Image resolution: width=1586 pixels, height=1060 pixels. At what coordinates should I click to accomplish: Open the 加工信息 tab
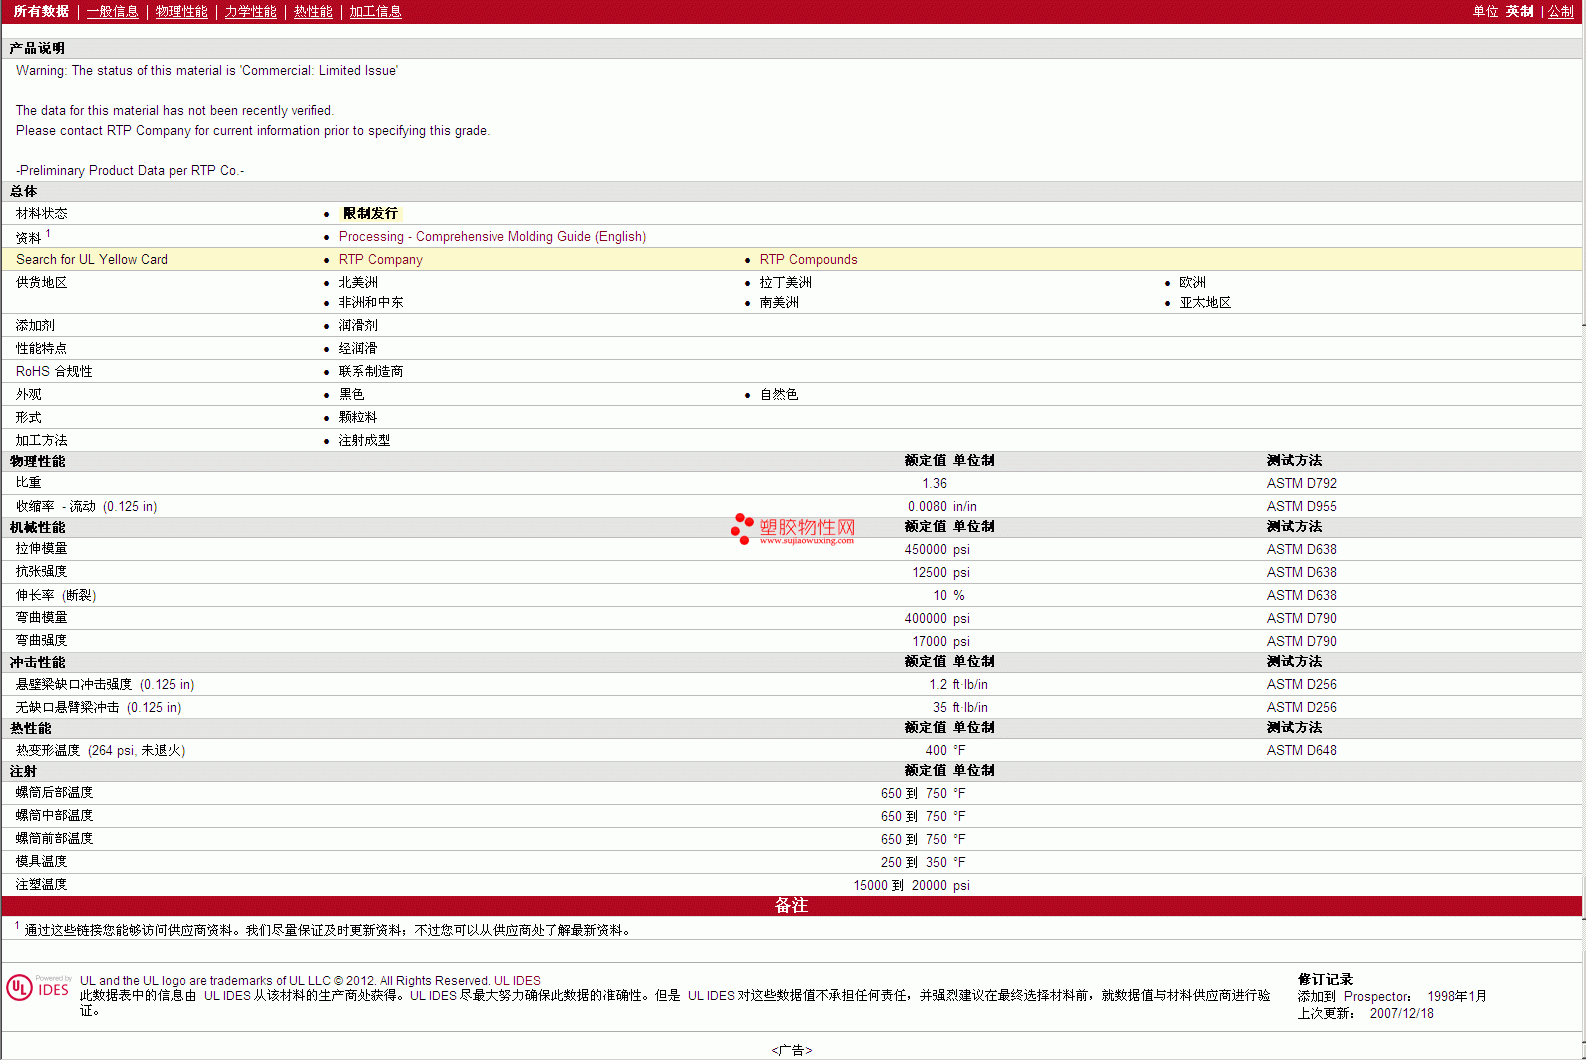[375, 11]
